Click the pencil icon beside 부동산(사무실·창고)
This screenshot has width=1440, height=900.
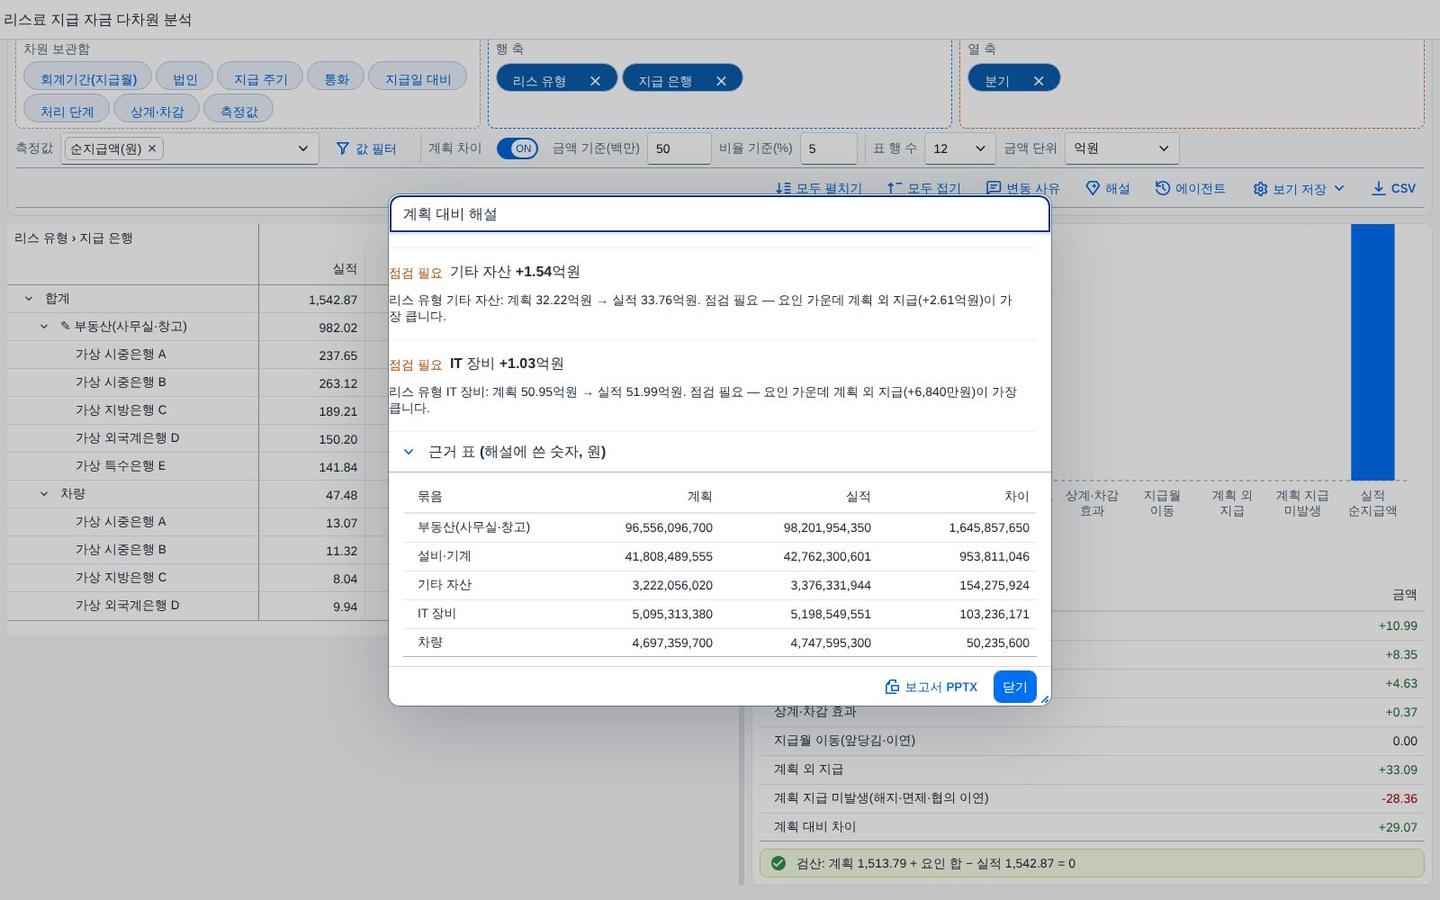(65, 327)
